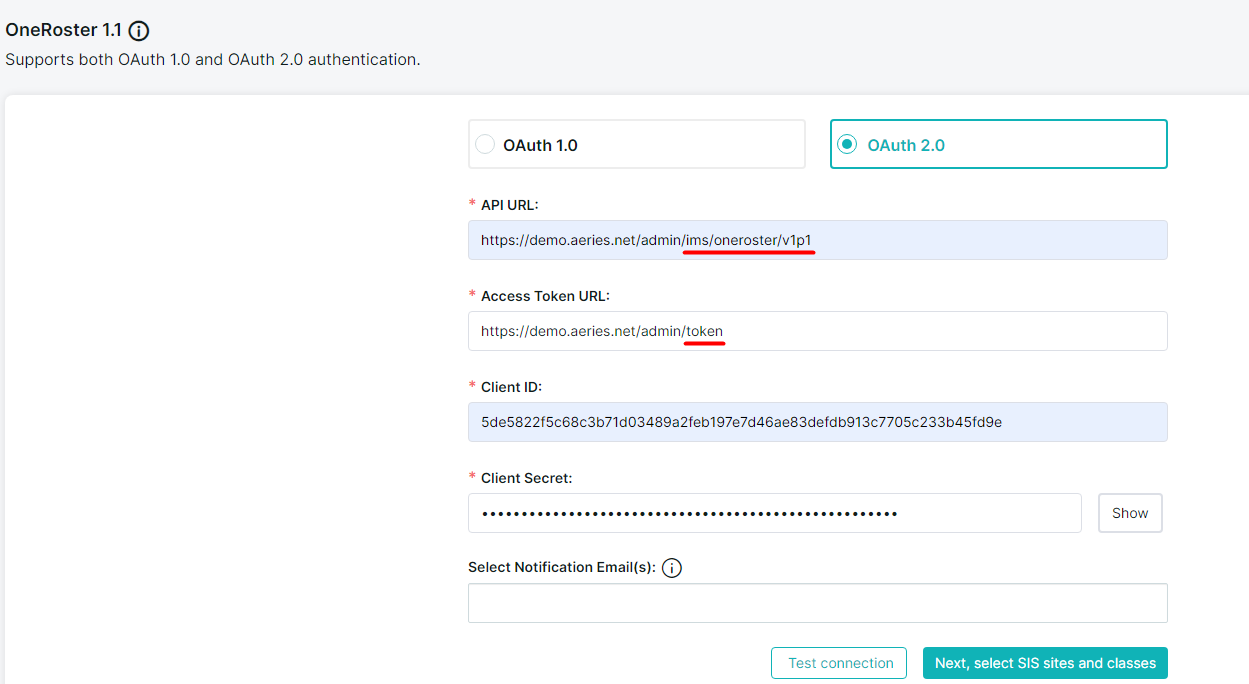Select the OAuth 2.0 radio button
Image resolution: width=1249 pixels, height=684 pixels.
[x=847, y=145]
